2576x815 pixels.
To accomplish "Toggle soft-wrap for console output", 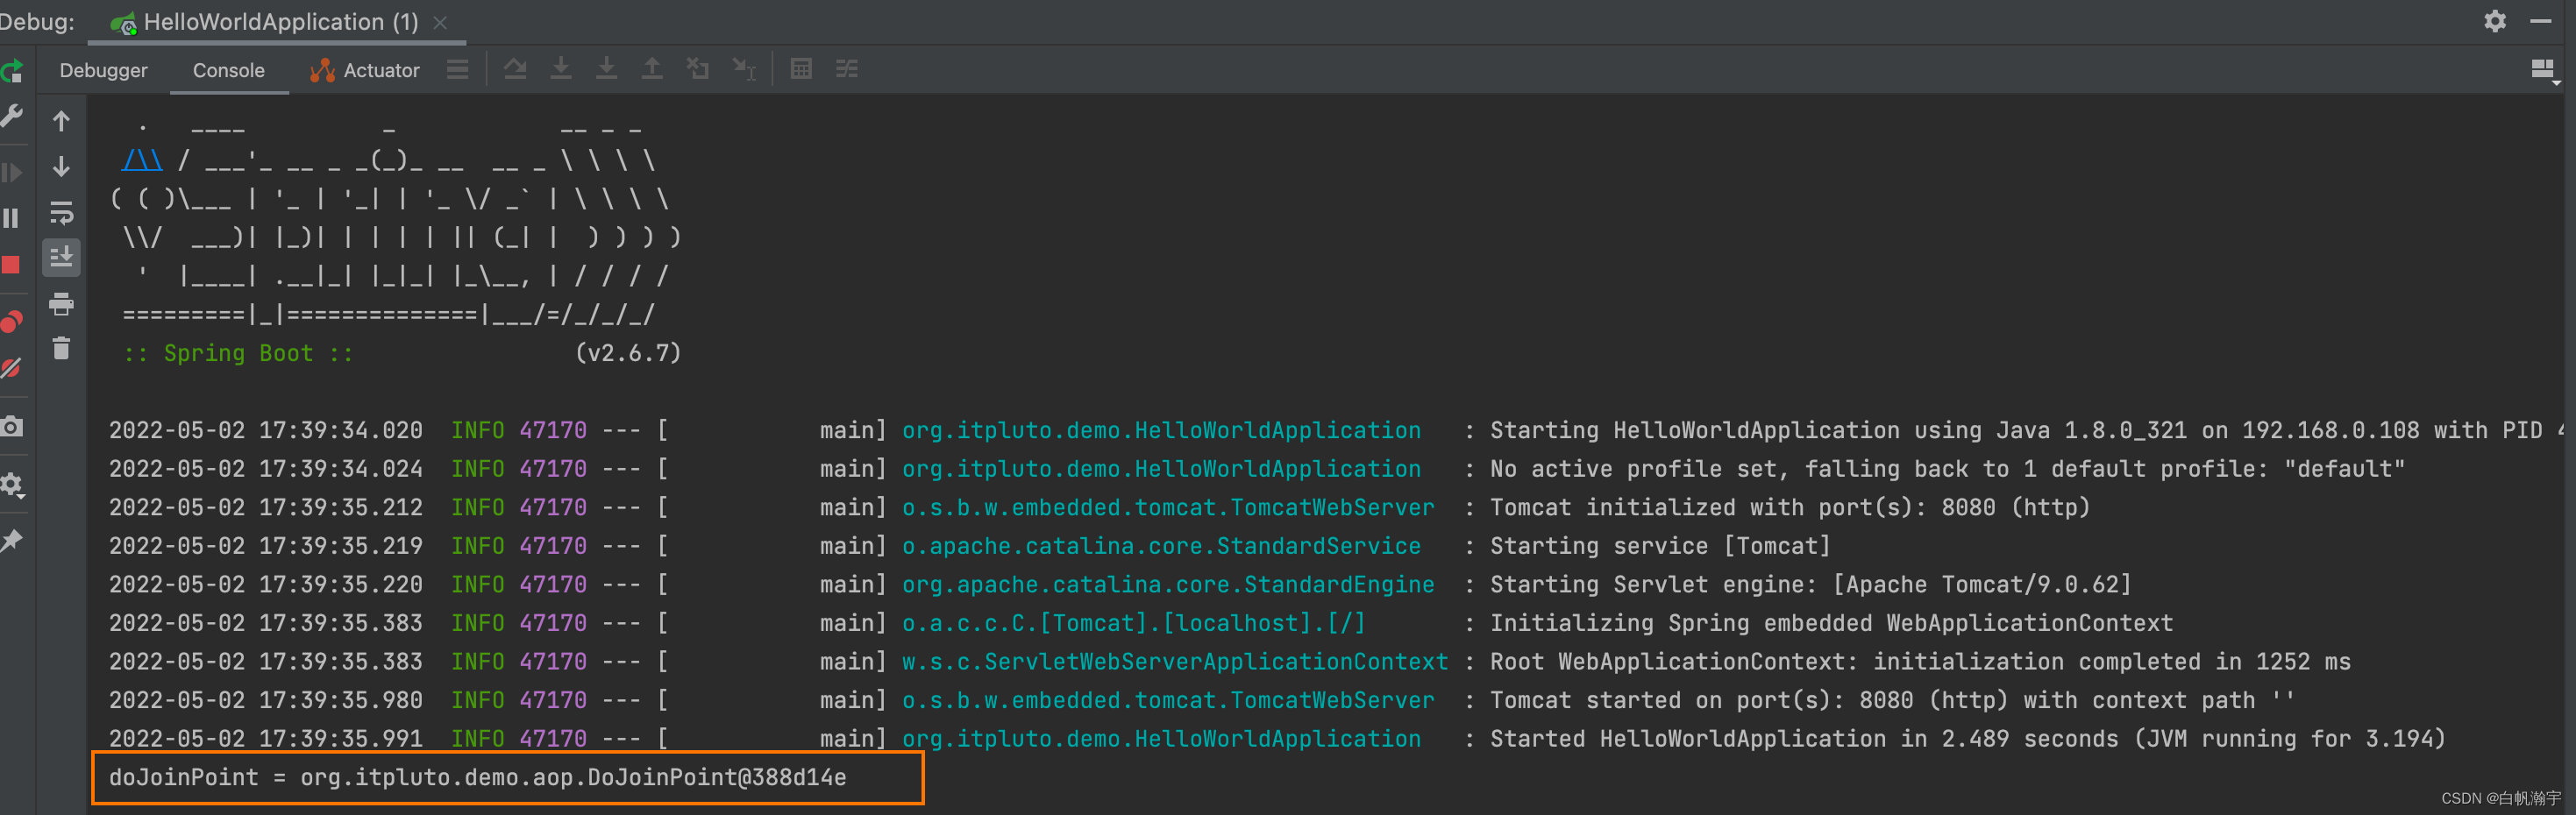I will 61,212.
